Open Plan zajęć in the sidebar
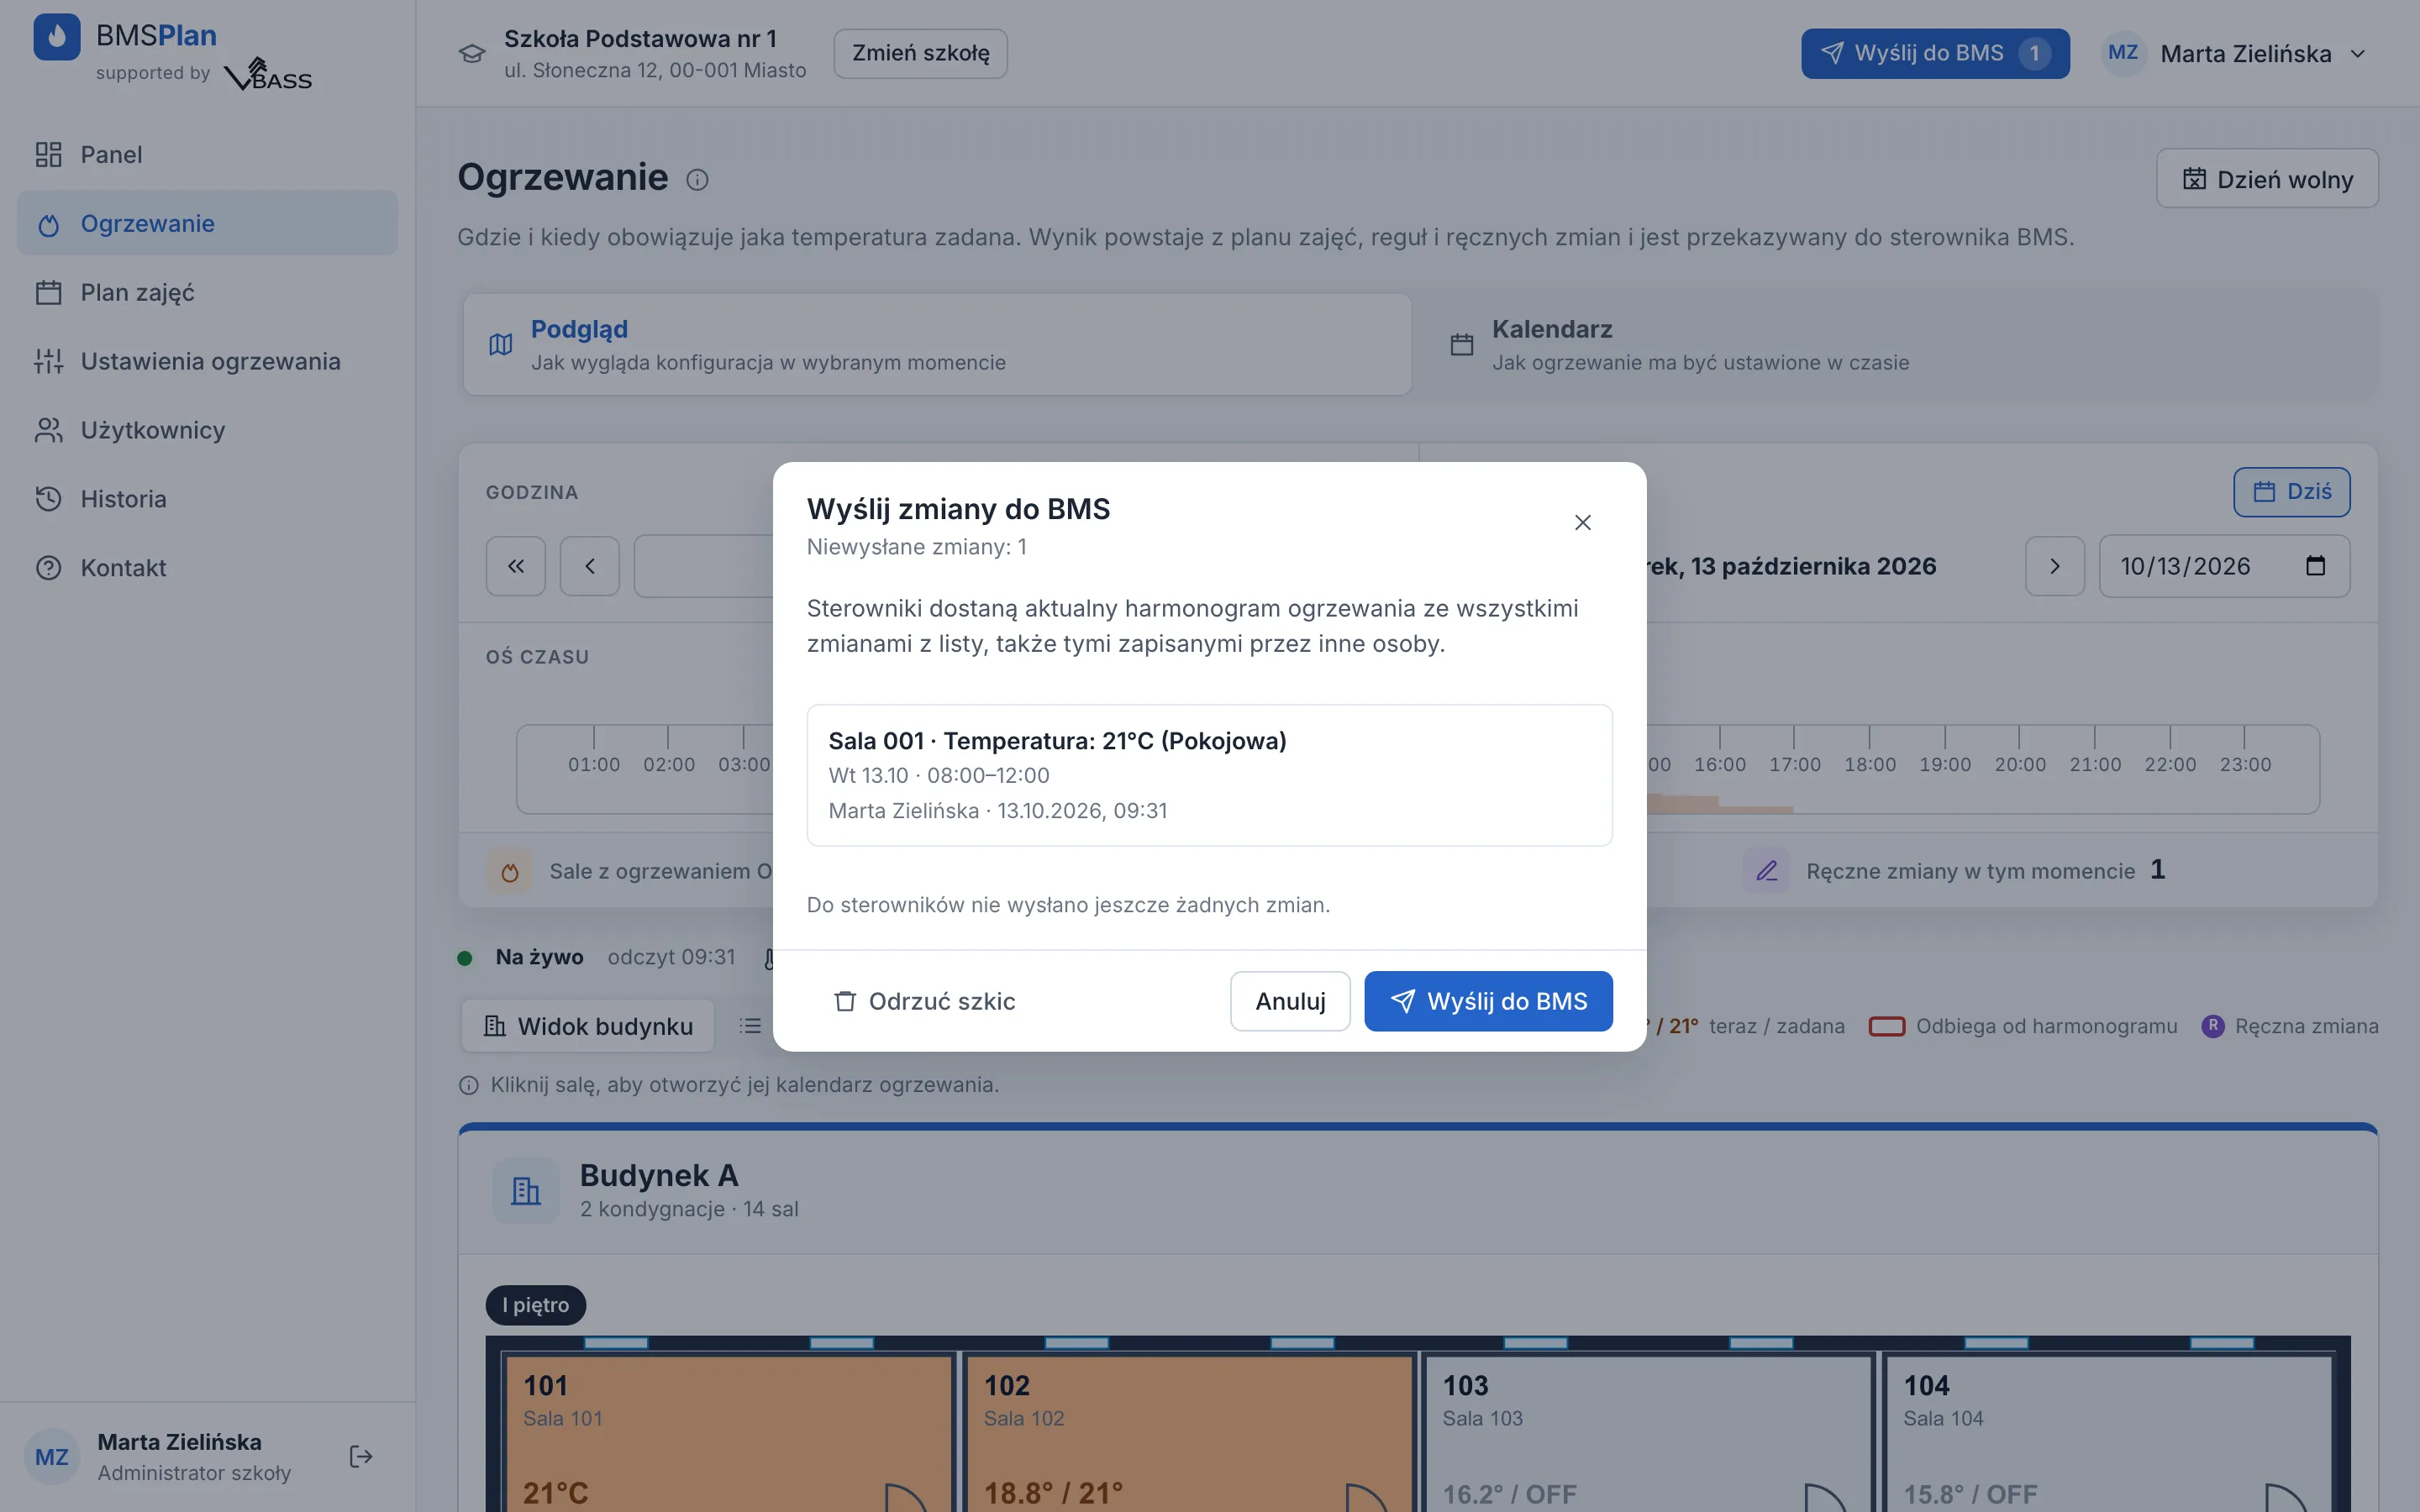The width and height of the screenshot is (2420, 1512). (x=207, y=292)
